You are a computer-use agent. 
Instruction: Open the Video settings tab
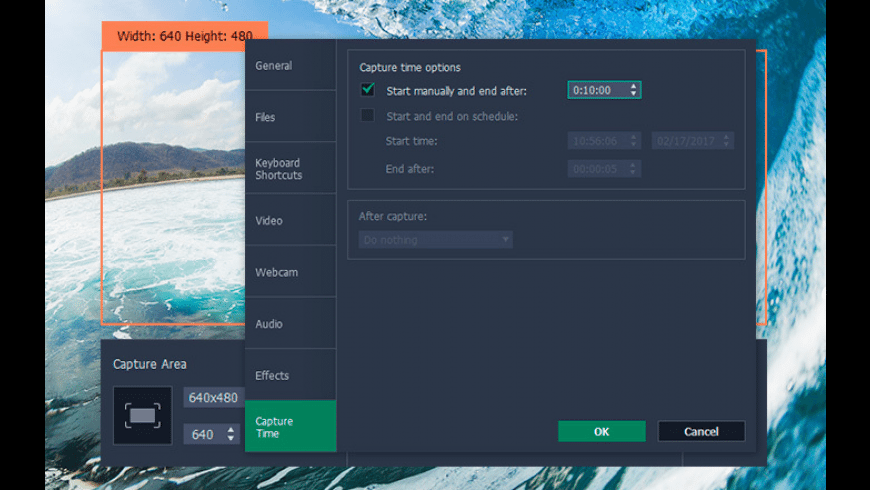point(290,220)
